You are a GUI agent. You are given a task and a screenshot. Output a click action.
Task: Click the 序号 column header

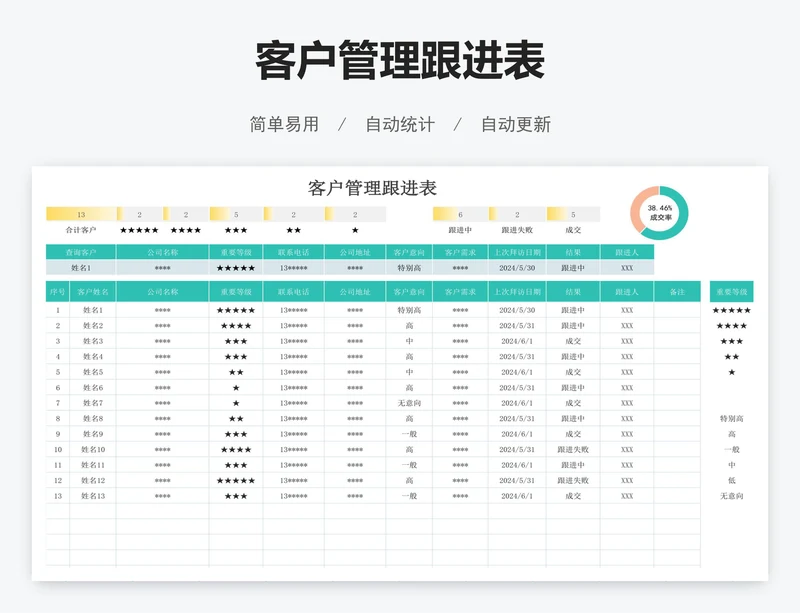(58, 292)
